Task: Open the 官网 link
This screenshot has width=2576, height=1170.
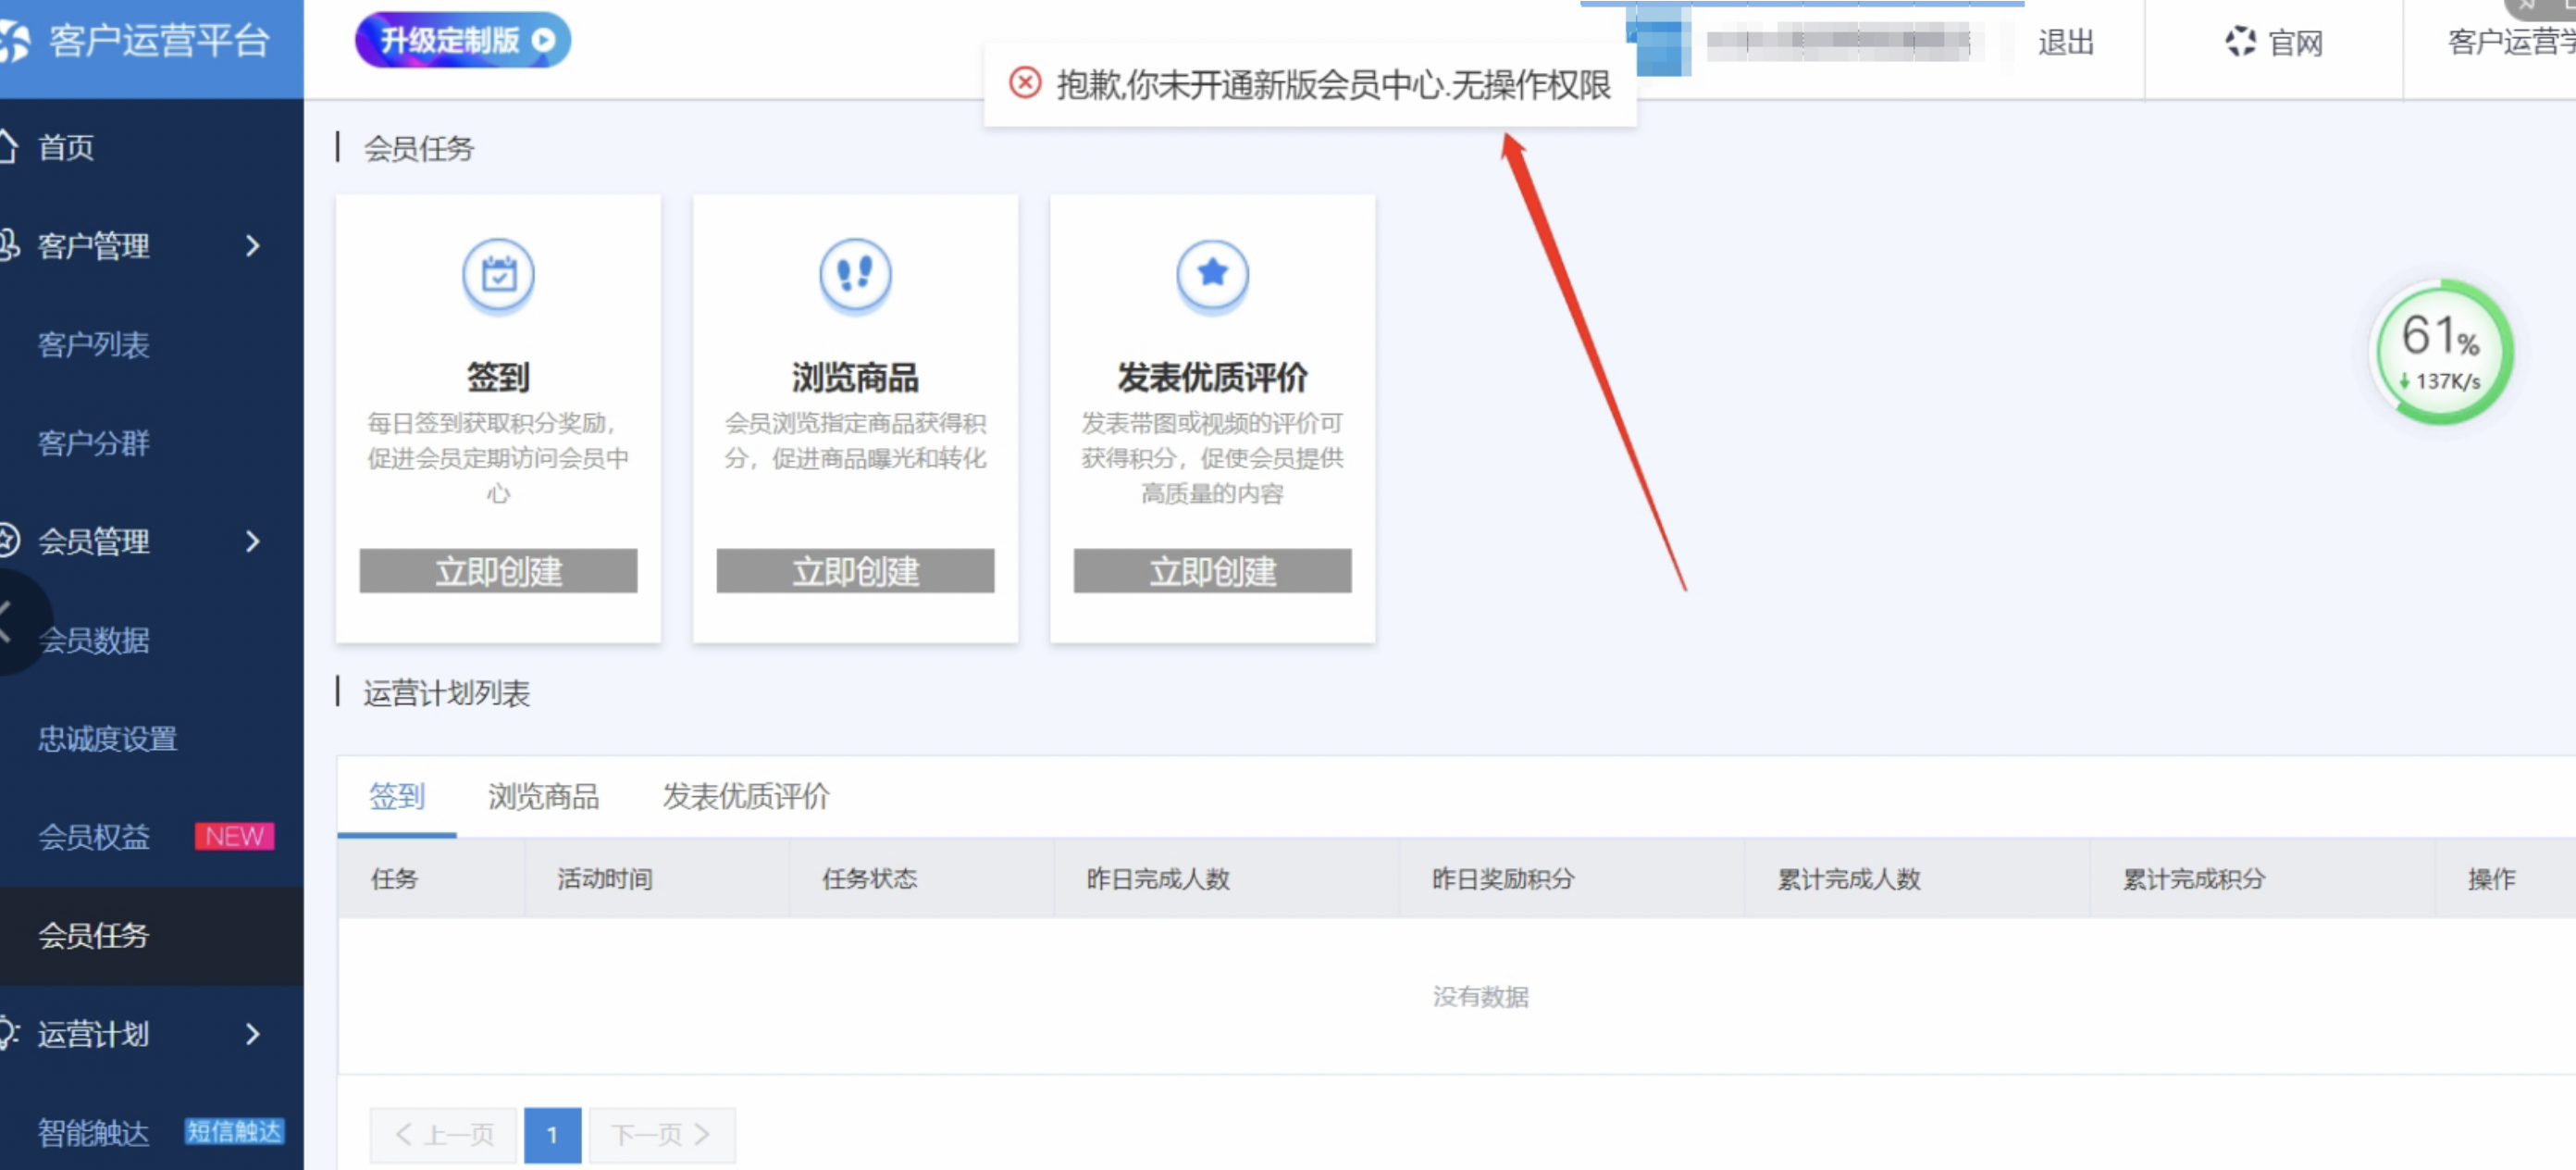Action: [x=2275, y=42]
